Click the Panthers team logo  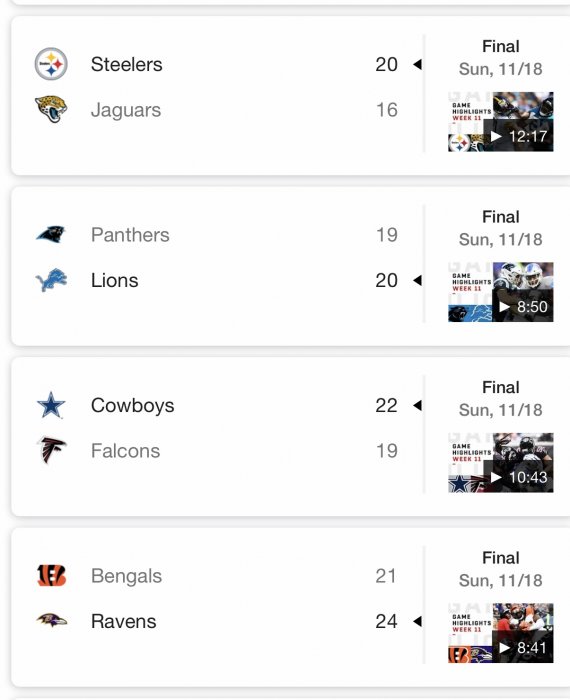(51, 234)
